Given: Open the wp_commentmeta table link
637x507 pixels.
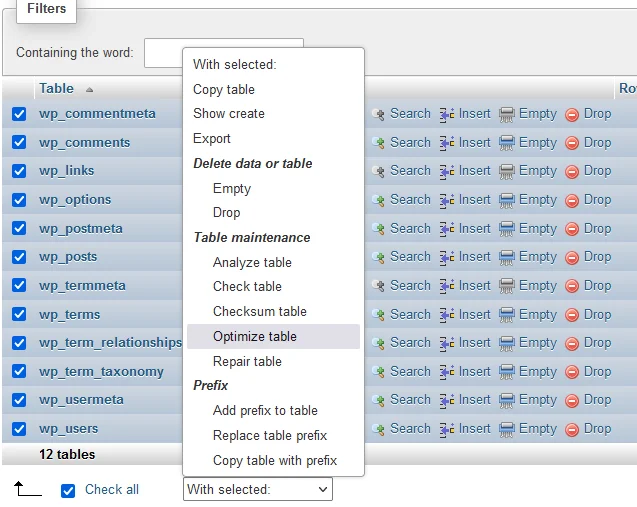Looking at the screenshot, I should pyautogui.click(x=98, y=114).
